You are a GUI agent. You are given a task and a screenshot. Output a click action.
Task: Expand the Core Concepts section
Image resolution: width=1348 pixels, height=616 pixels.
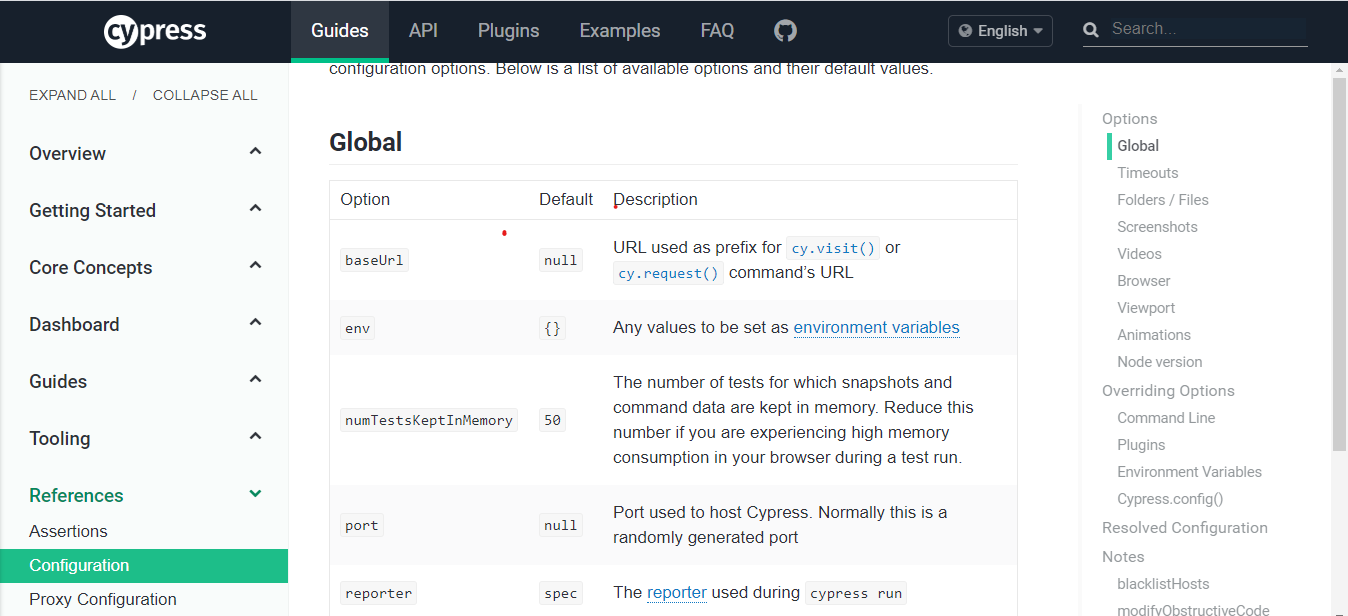255,266
